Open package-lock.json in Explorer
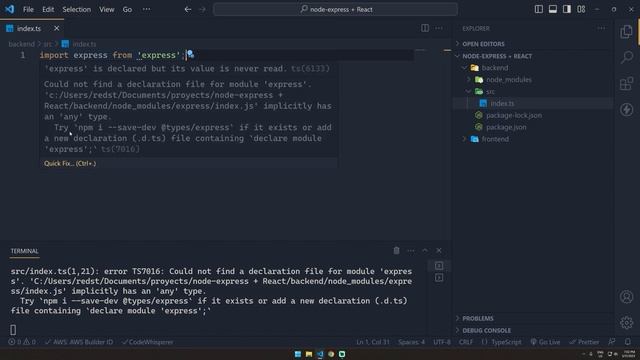The image size is (640, 360). click(514, 115)
